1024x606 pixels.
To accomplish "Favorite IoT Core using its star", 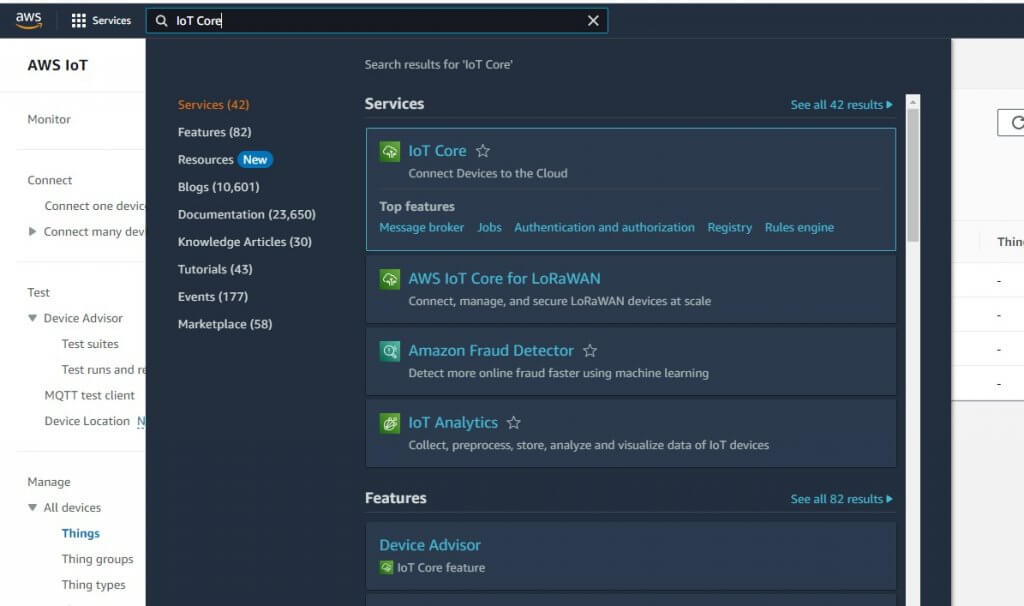I will pyautogui.click(x=482, y=150).
